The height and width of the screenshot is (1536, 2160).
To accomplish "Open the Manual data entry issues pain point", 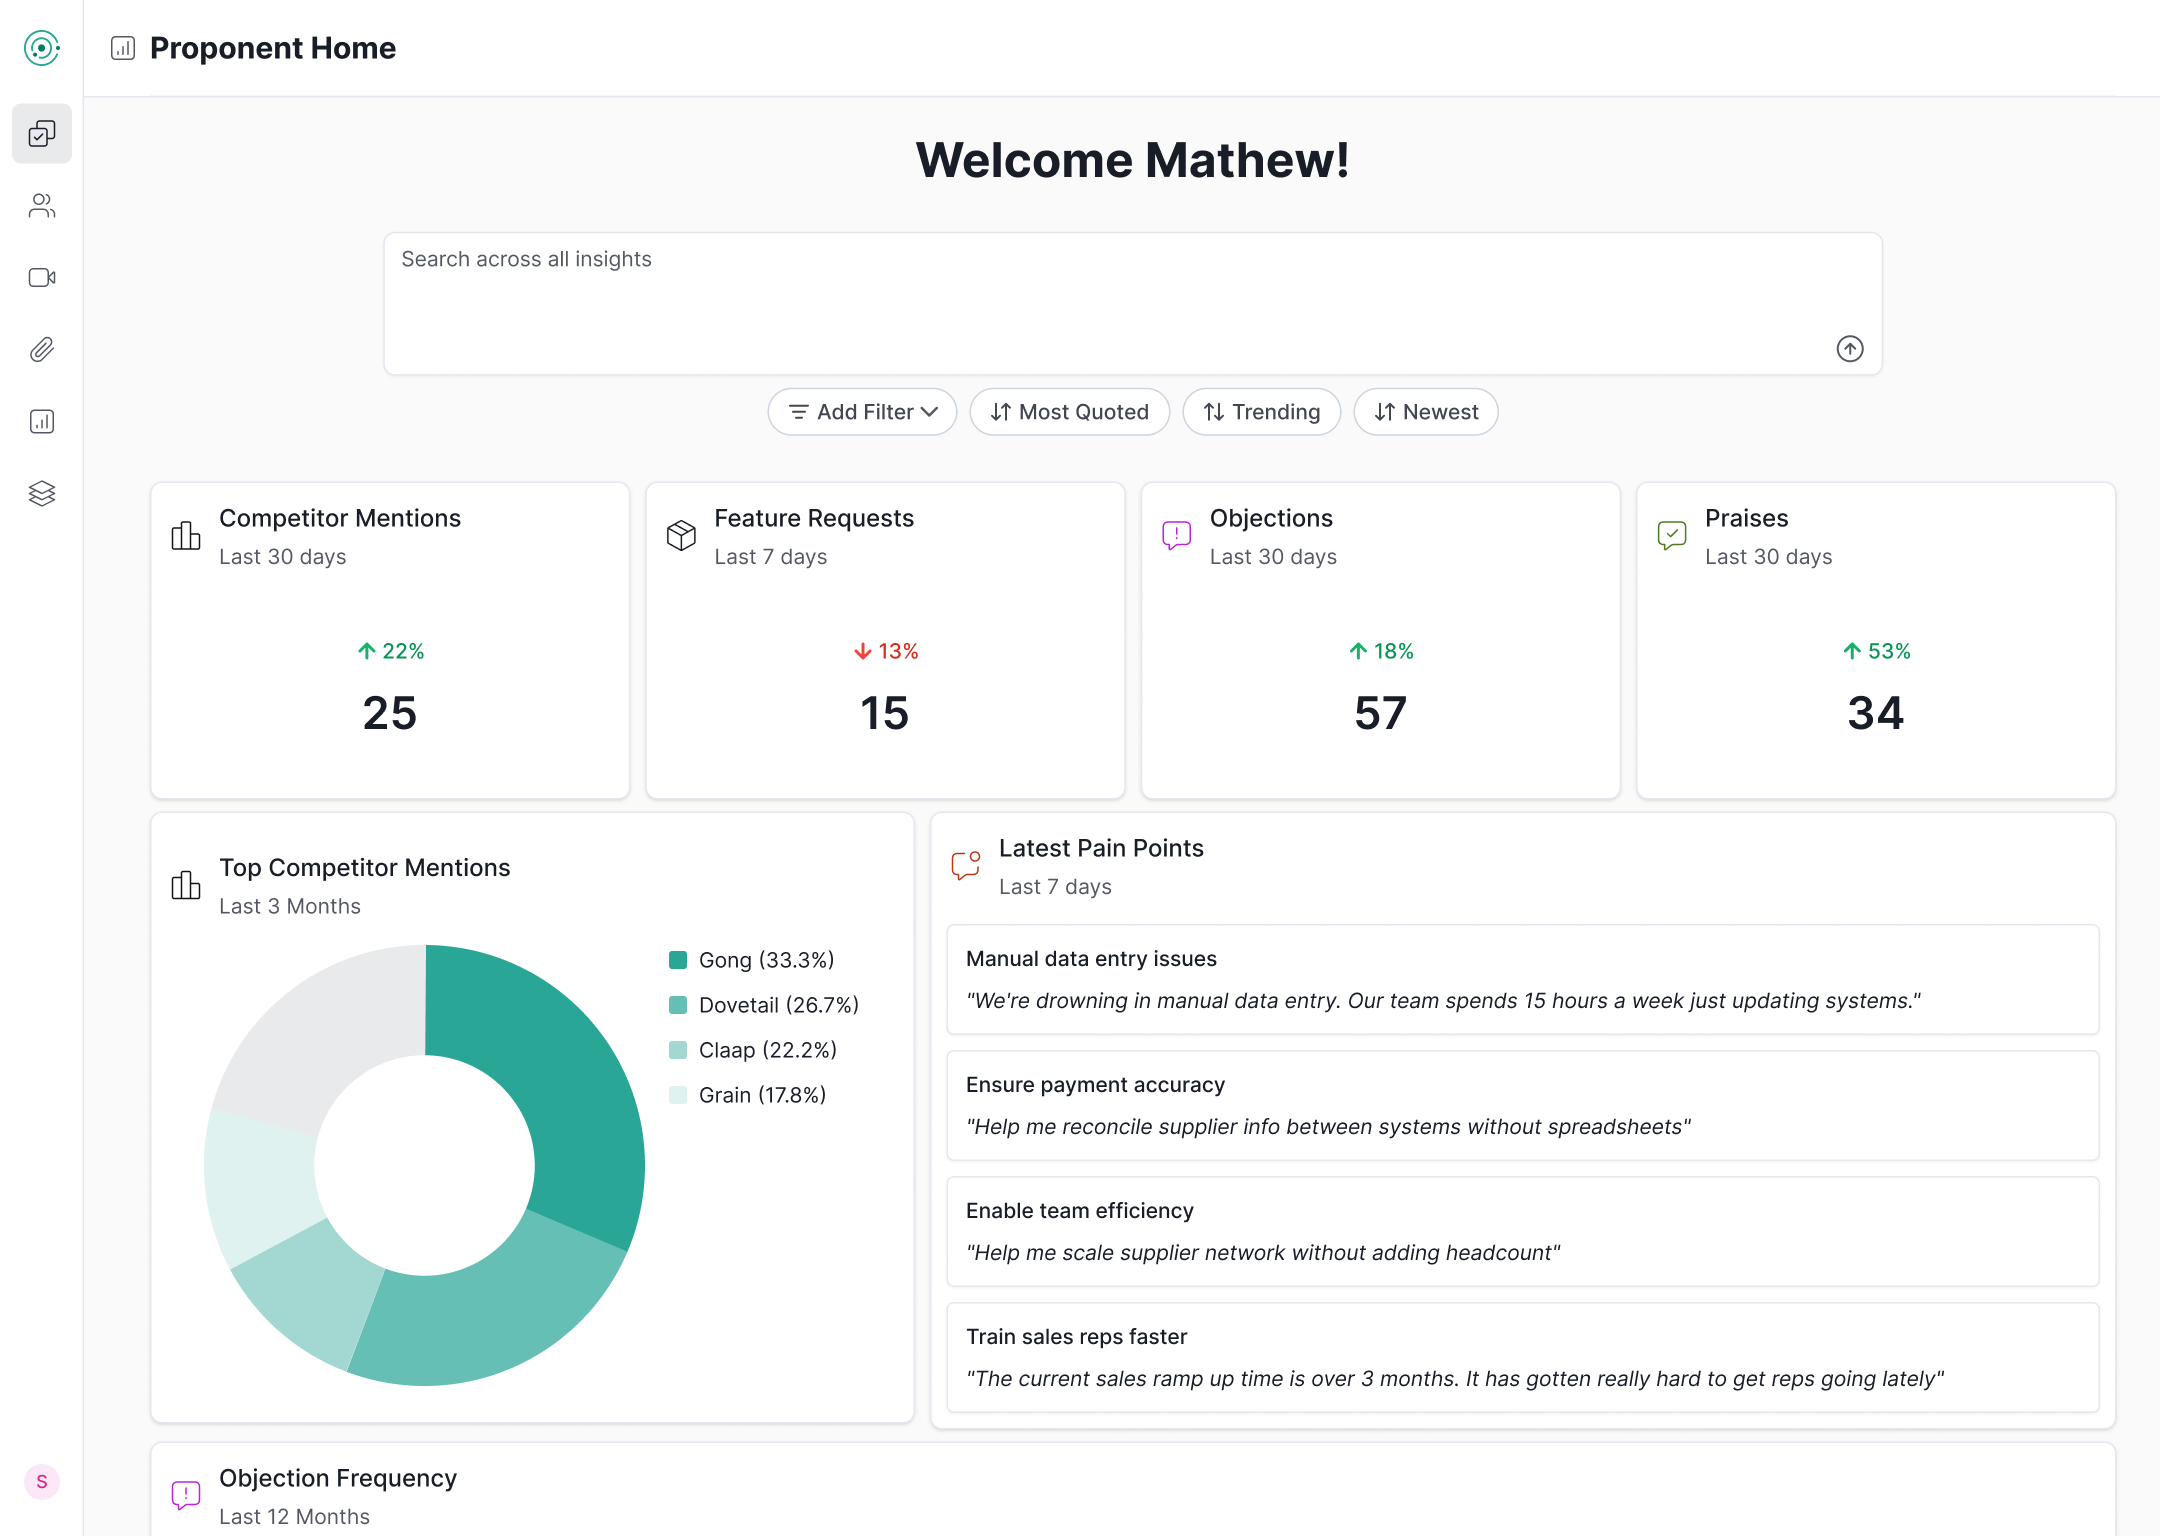I will tap(1522, 979).
